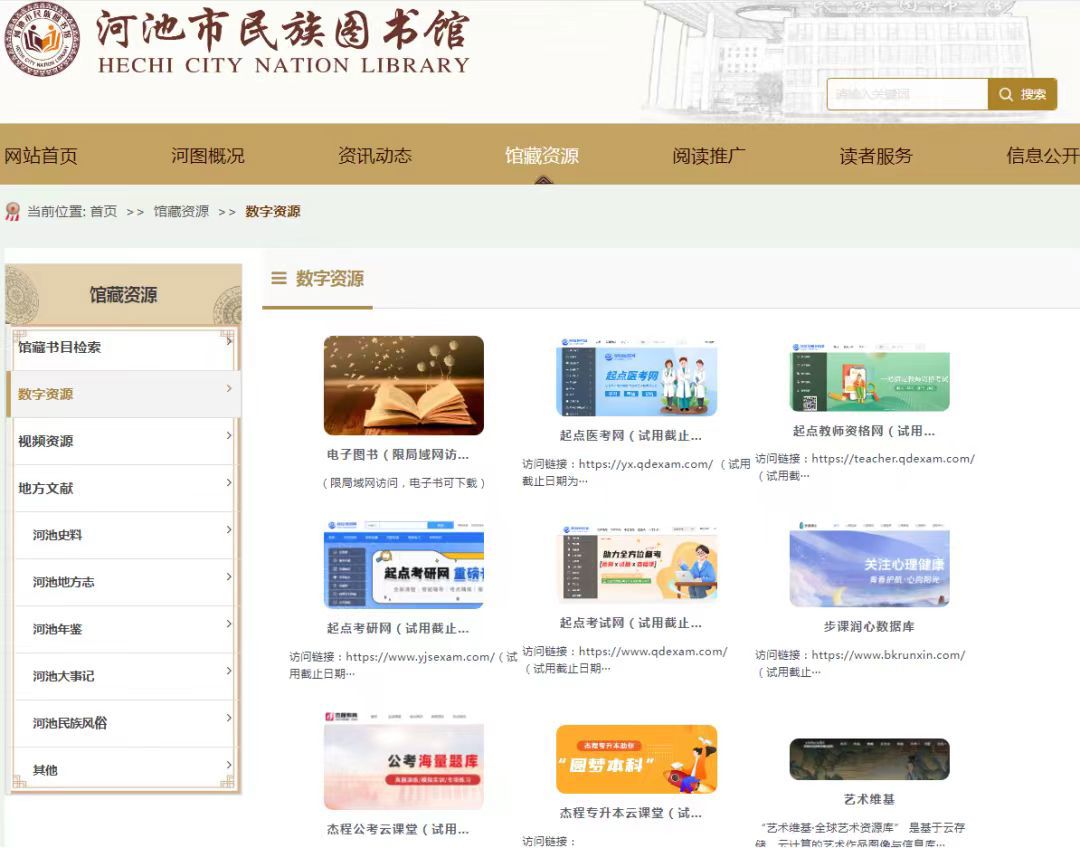Screen dimensions: 1080x848
Task: Click the 首页 breadcrumb link
Action: tap(103, 212)
